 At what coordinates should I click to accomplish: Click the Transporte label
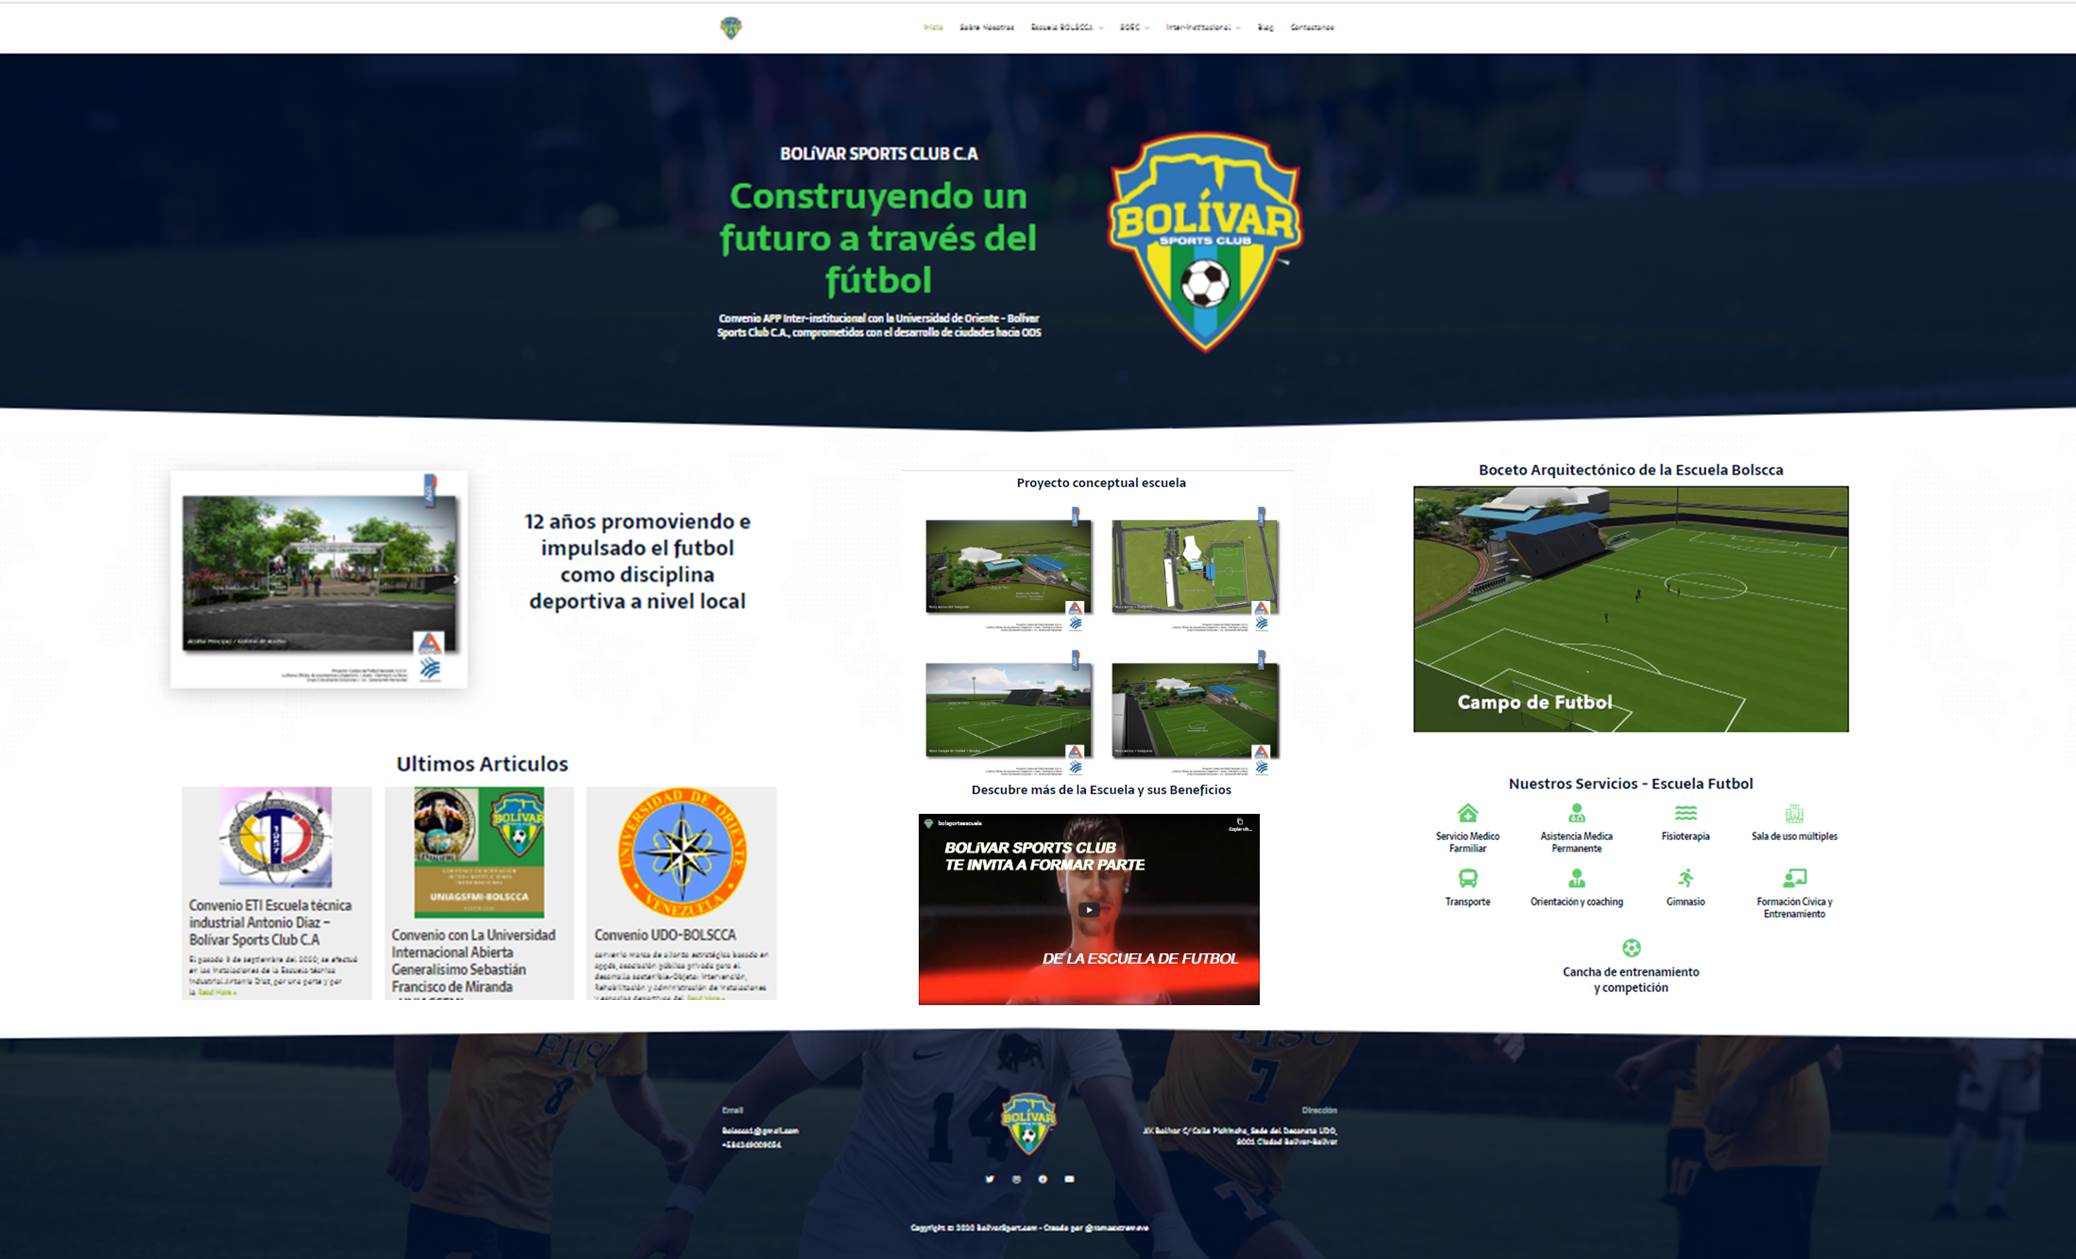1467,902
